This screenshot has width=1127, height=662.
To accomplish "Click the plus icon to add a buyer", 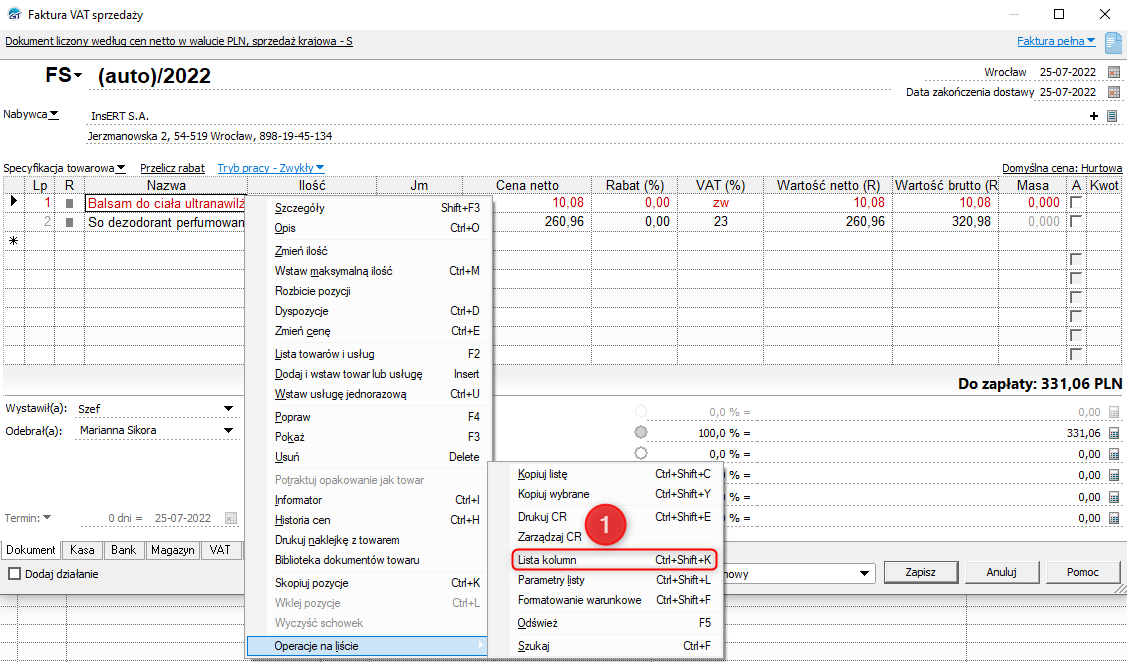I will 1093,116.
